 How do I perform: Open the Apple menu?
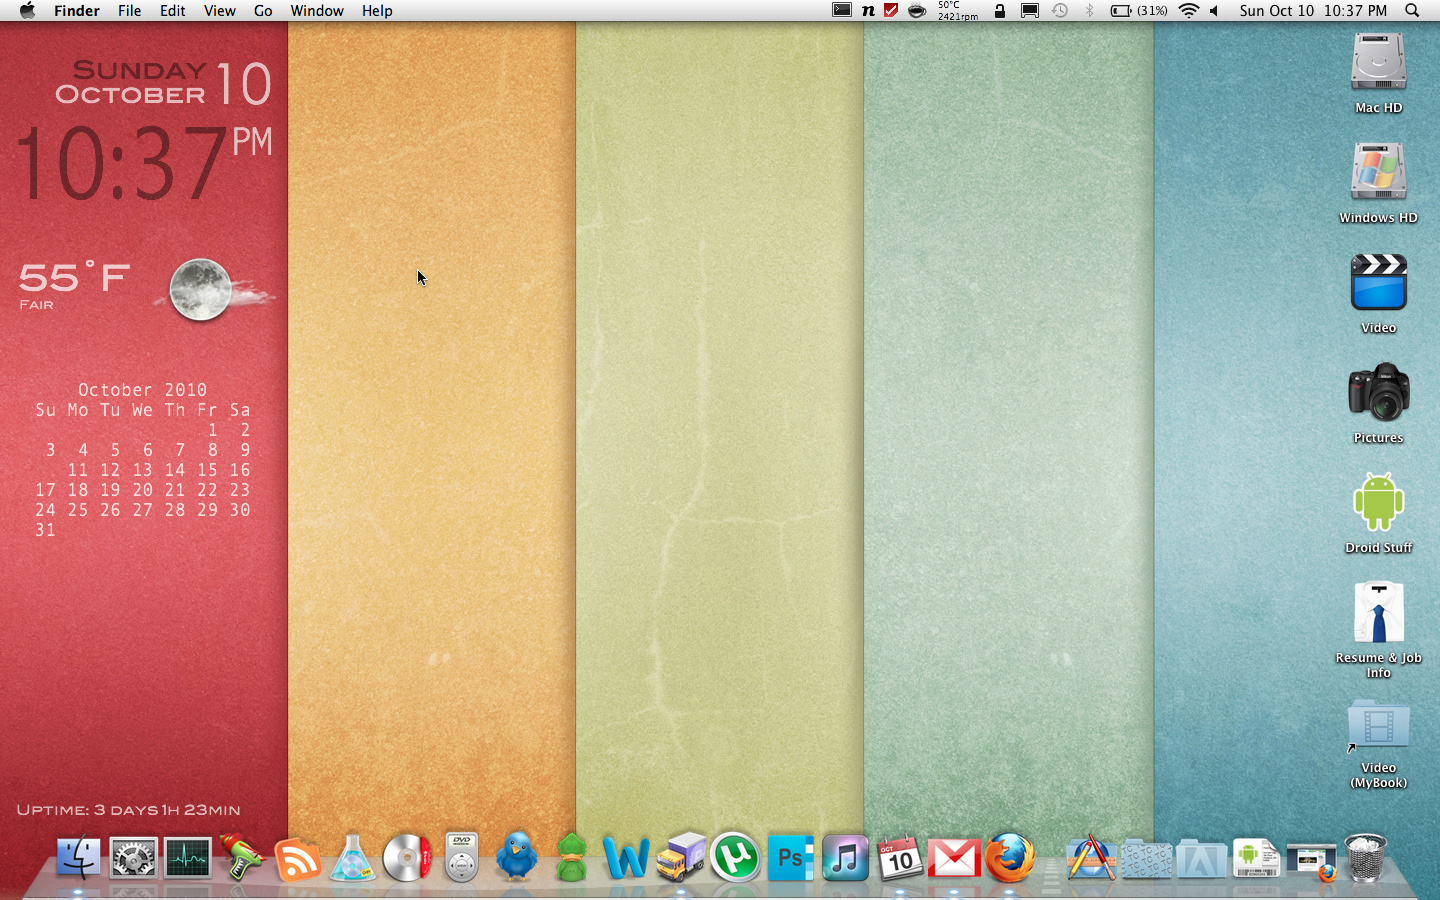tap(27, 11)
